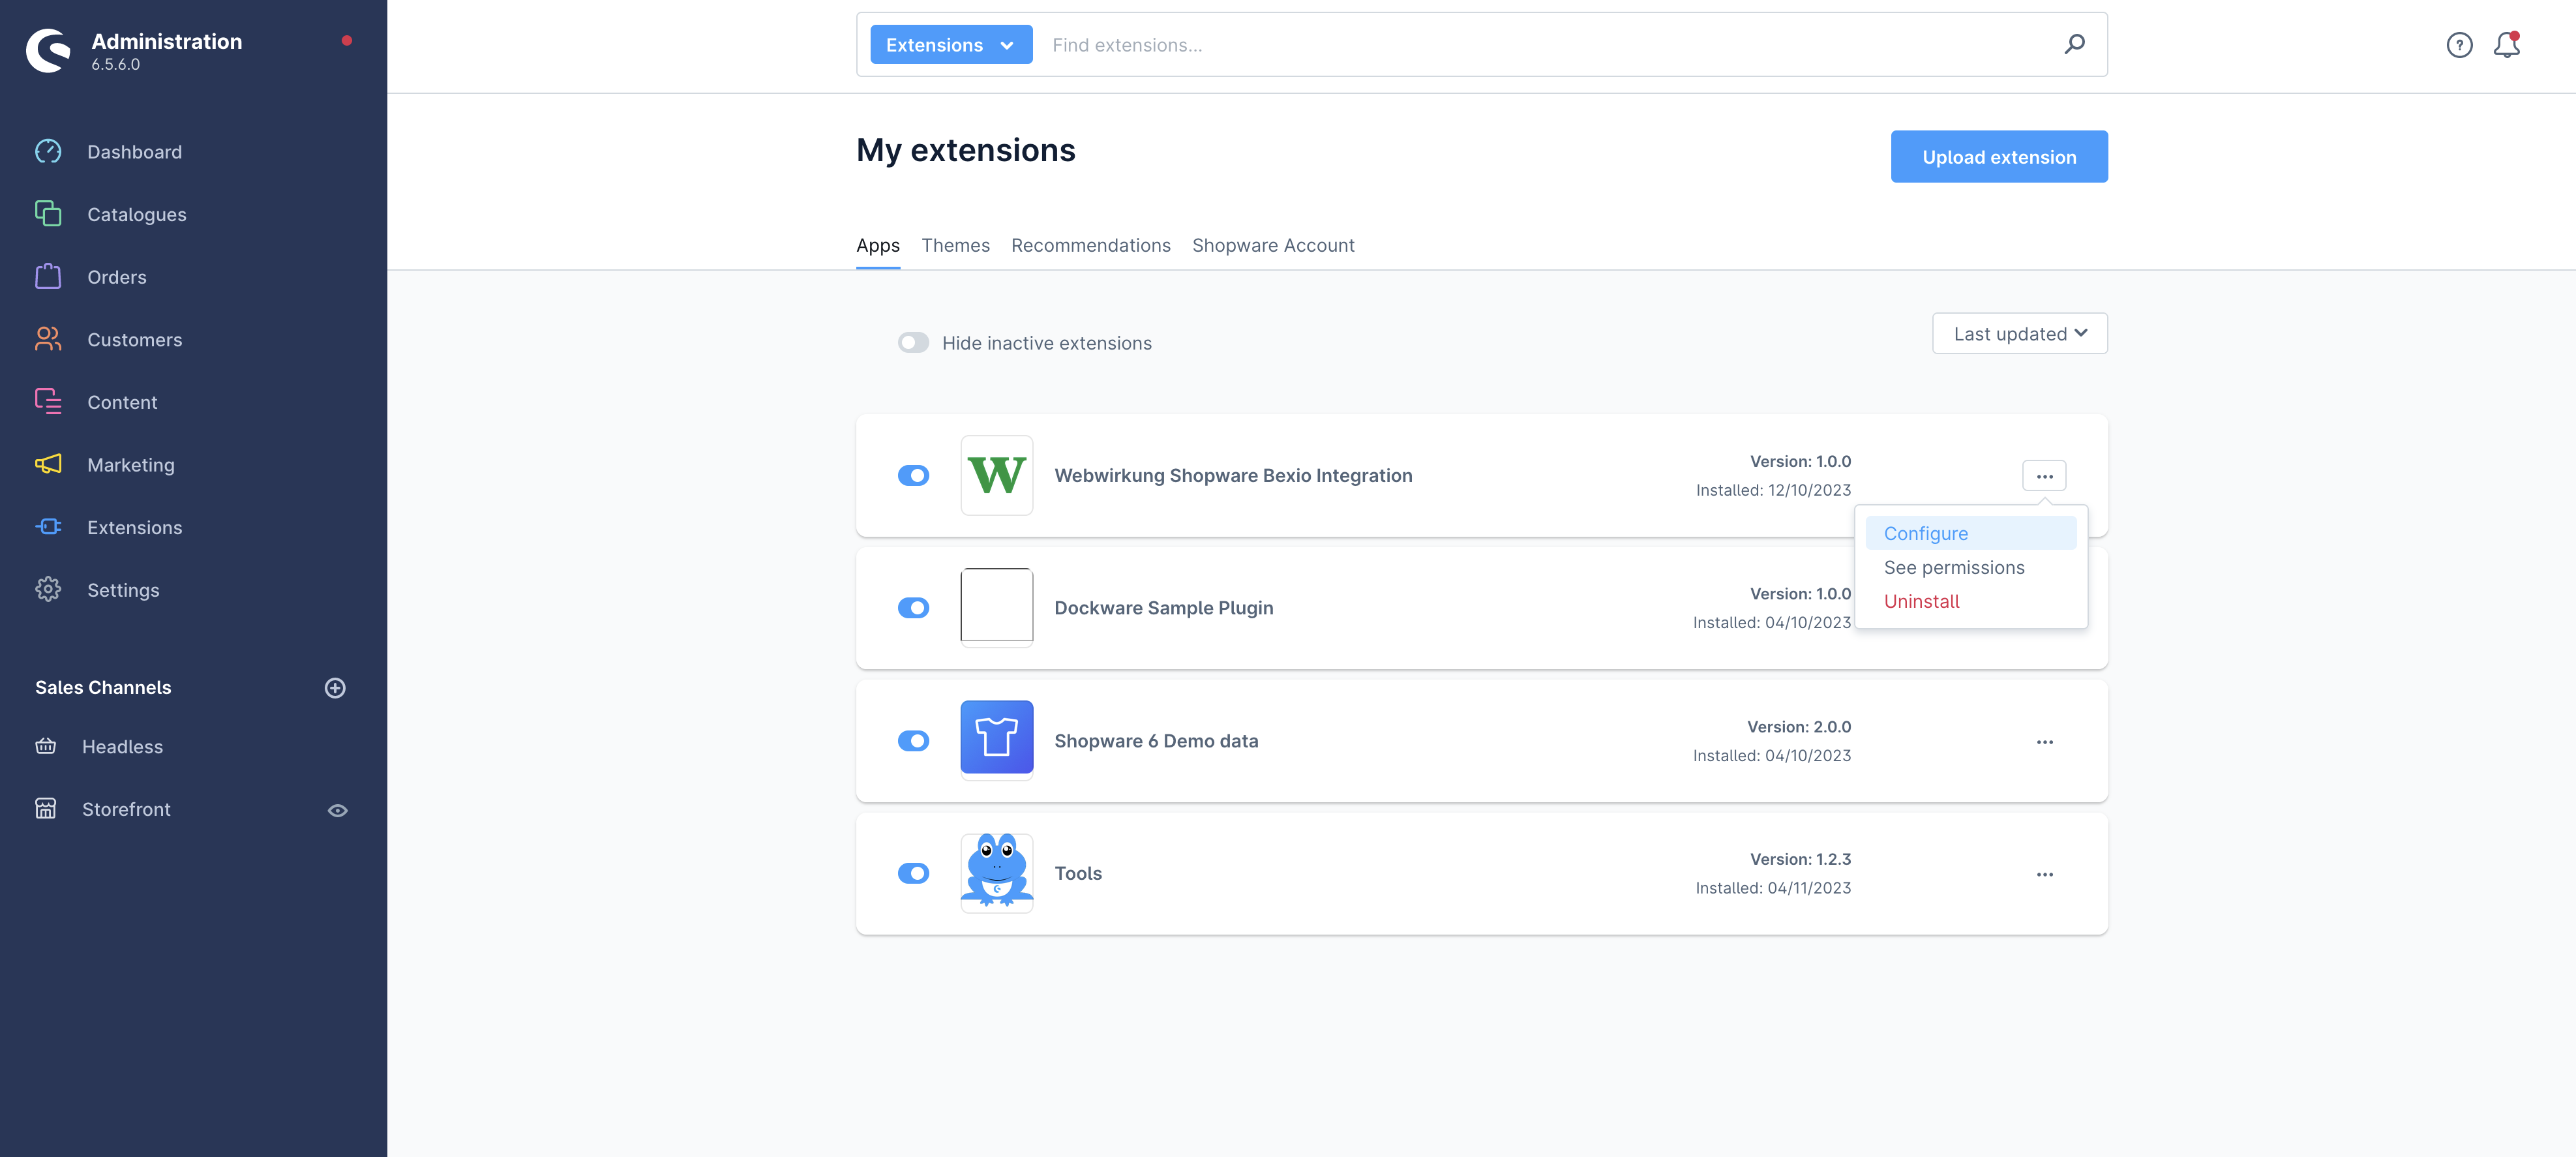
Task: Open the Extensions search type dropdown
Action: (950, 44)
